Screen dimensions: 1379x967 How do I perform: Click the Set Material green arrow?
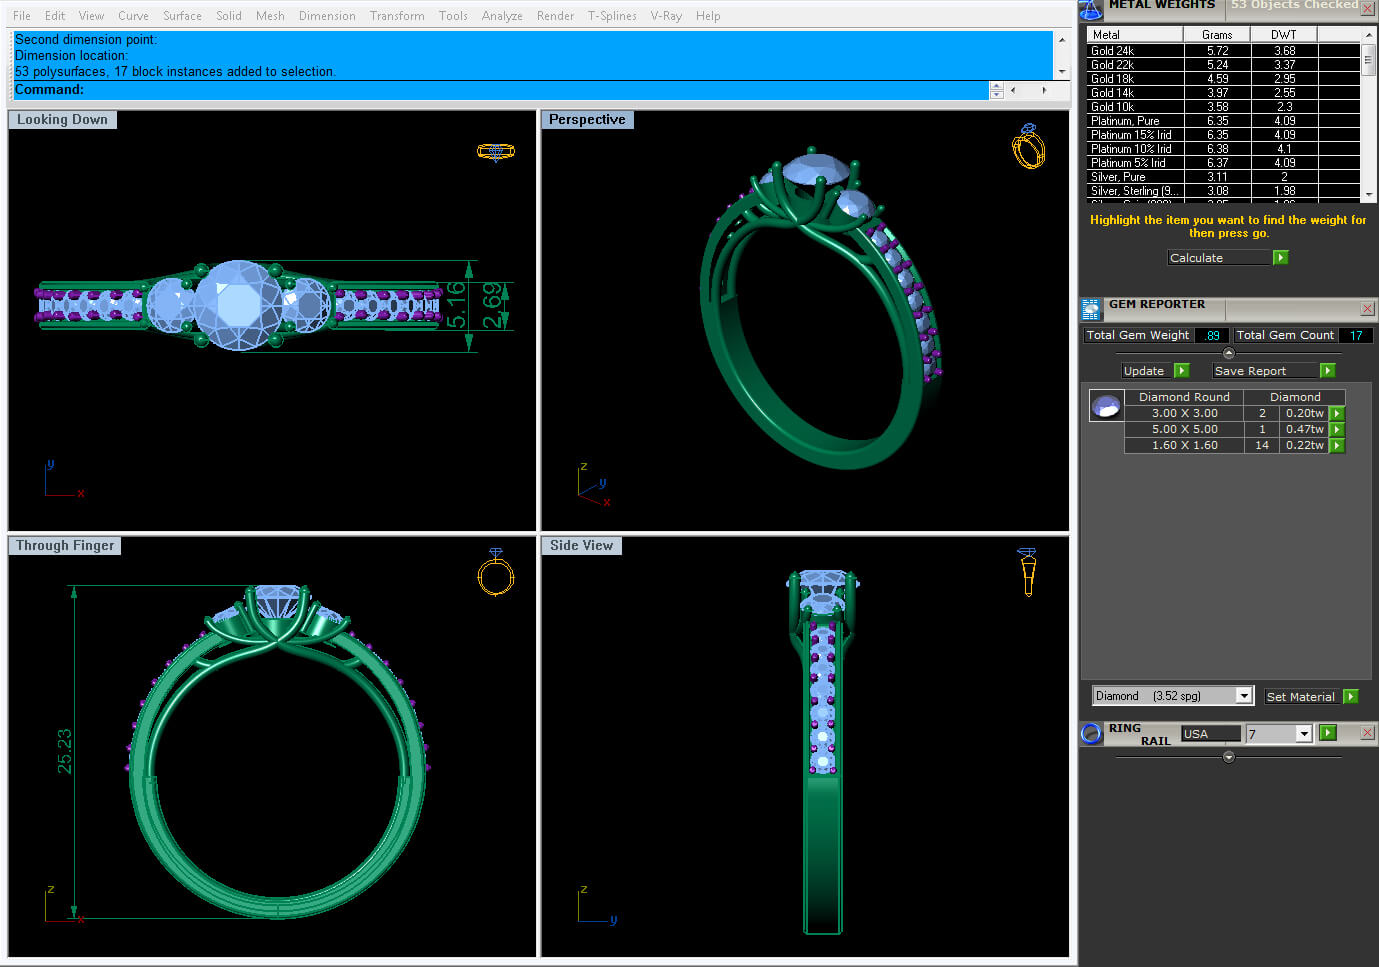point(1351,697)
